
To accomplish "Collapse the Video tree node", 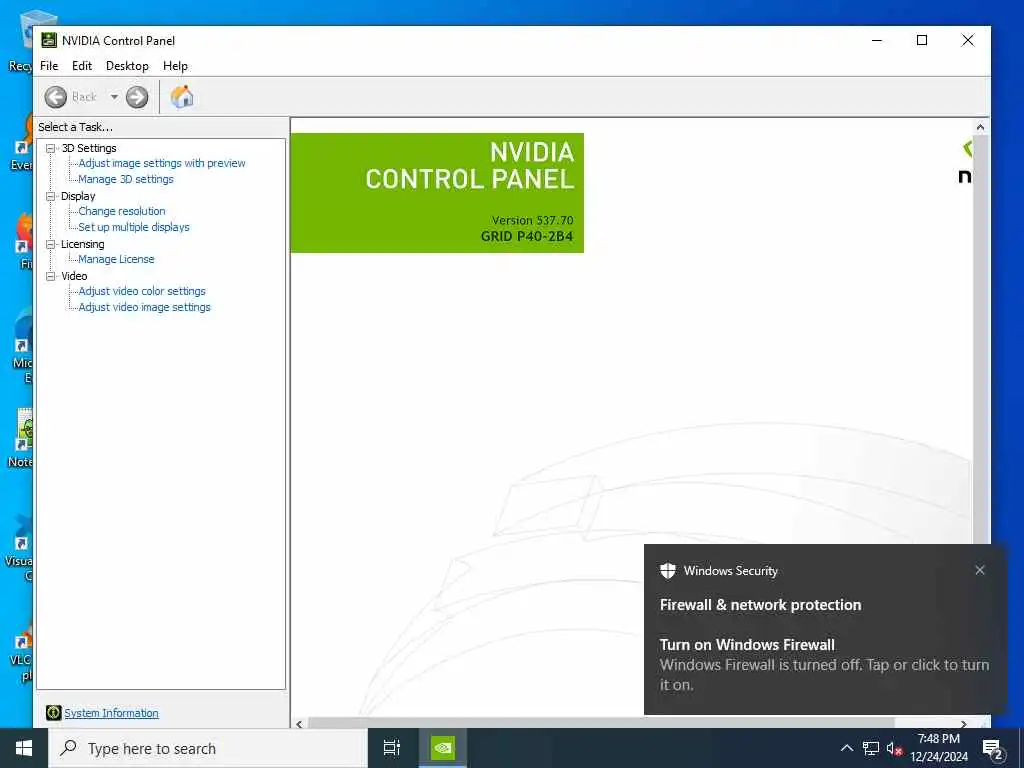I will [50, 276].
